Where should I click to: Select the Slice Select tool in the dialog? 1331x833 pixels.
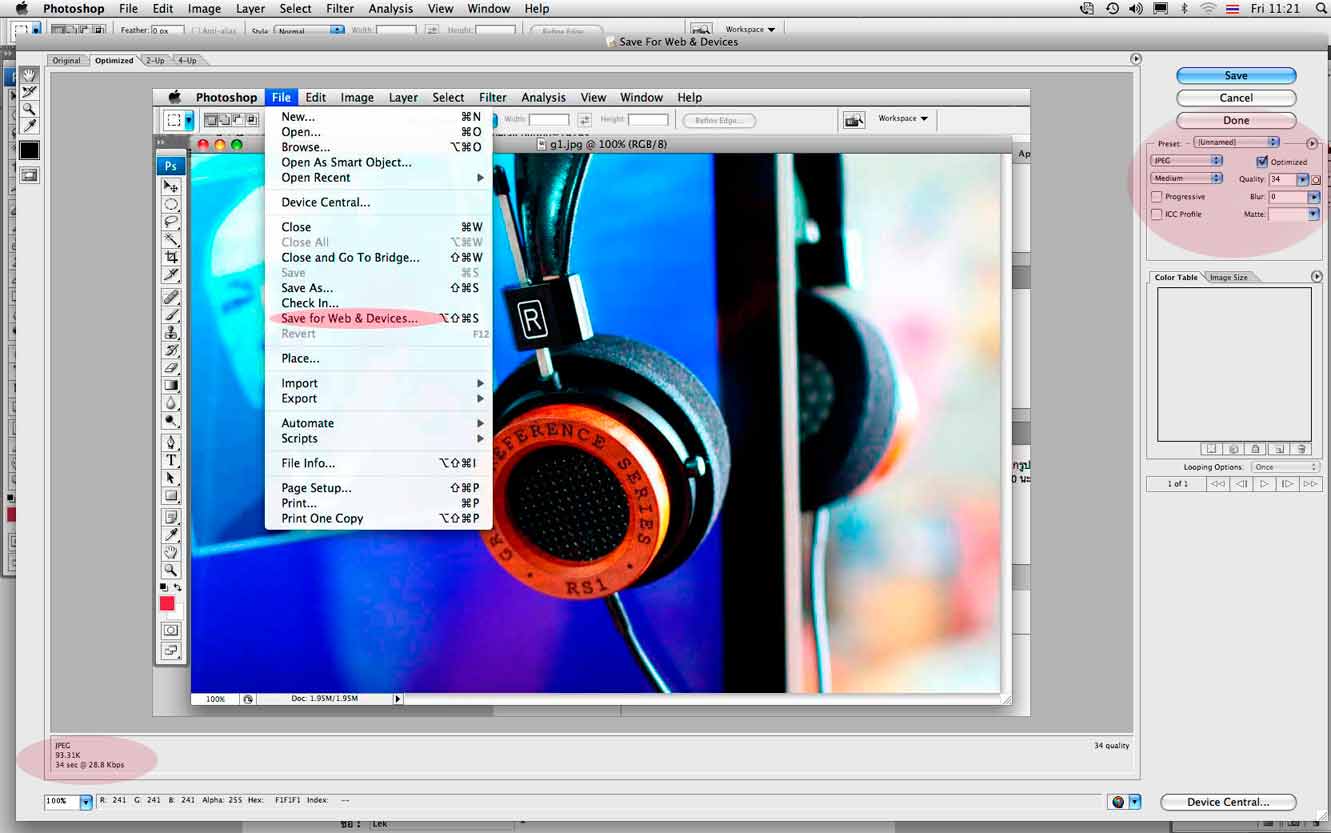point(30,92)
